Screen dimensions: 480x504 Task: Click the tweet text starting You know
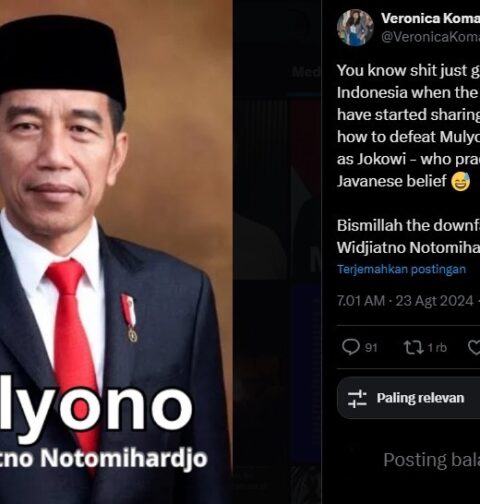(408, 126)
